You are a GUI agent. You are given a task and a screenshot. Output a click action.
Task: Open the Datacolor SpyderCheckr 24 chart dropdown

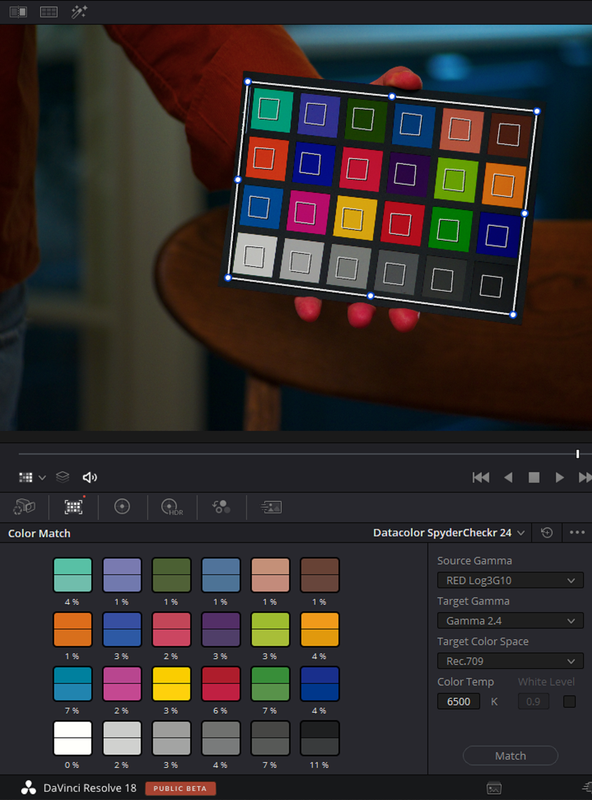pos(449,533)
